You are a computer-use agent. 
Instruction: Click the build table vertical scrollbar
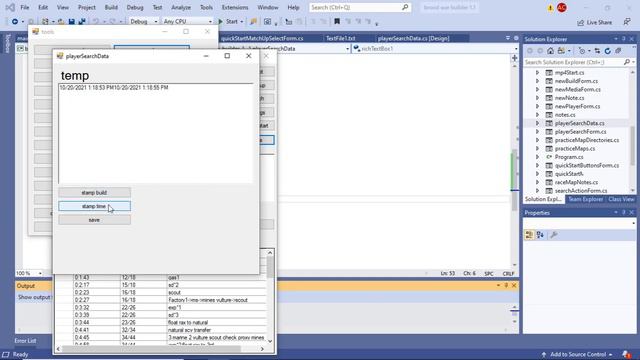270,297
